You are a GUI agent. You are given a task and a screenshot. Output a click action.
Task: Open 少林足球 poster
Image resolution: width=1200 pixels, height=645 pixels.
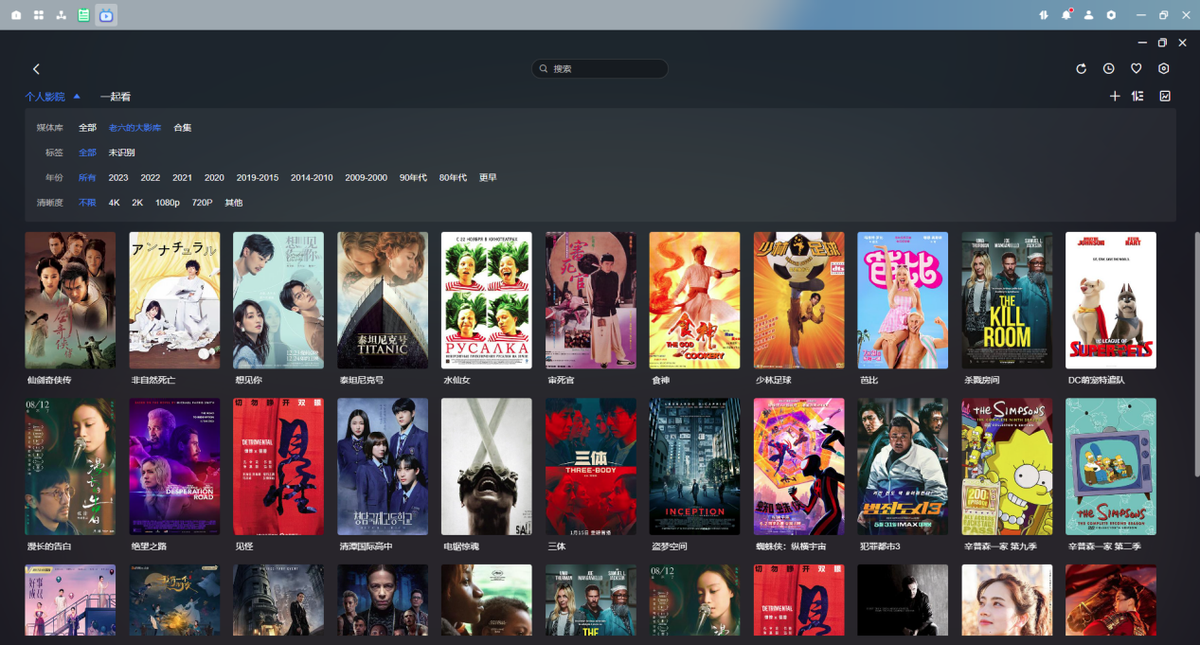[799, 300]
